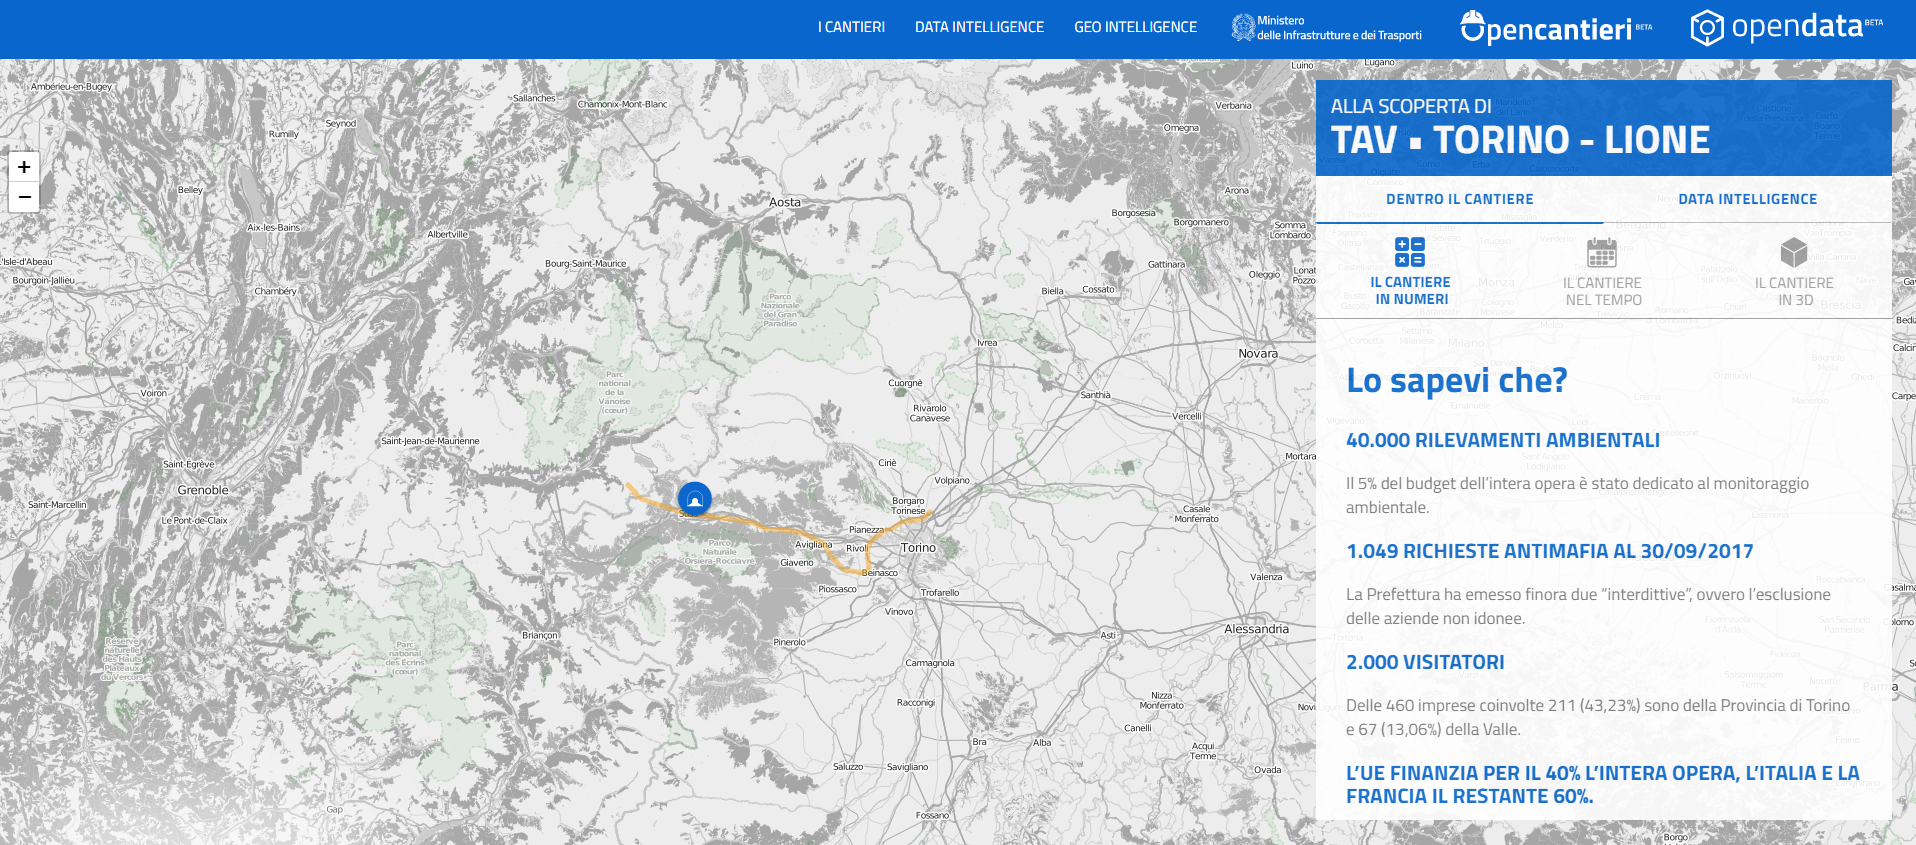Image resolution: width=1916 pixels, height=845 pixels.
Task: Click the 2.000 Visitatori heading
Action: point(1425,662)
